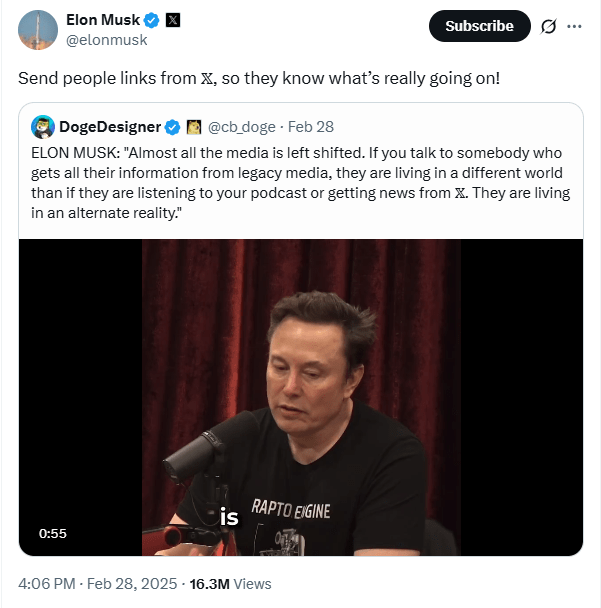Click the 4:06 PM · Feb 28, 2025 timestamp
Screen dimensions: 601x608
click(97, 583)
